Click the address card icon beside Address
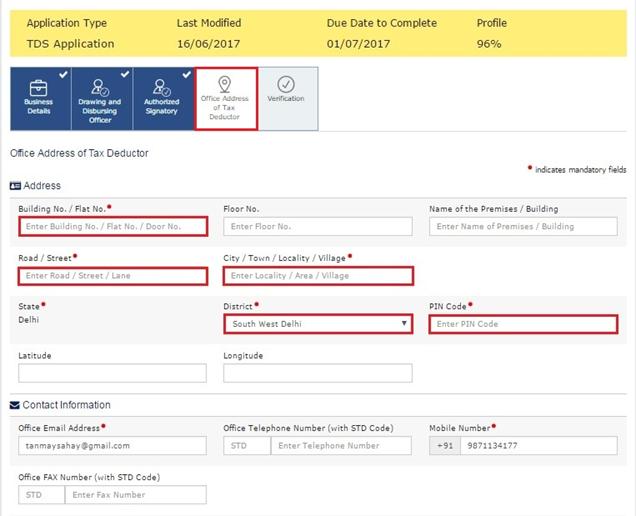636x516 pixels. click(15, 186)
